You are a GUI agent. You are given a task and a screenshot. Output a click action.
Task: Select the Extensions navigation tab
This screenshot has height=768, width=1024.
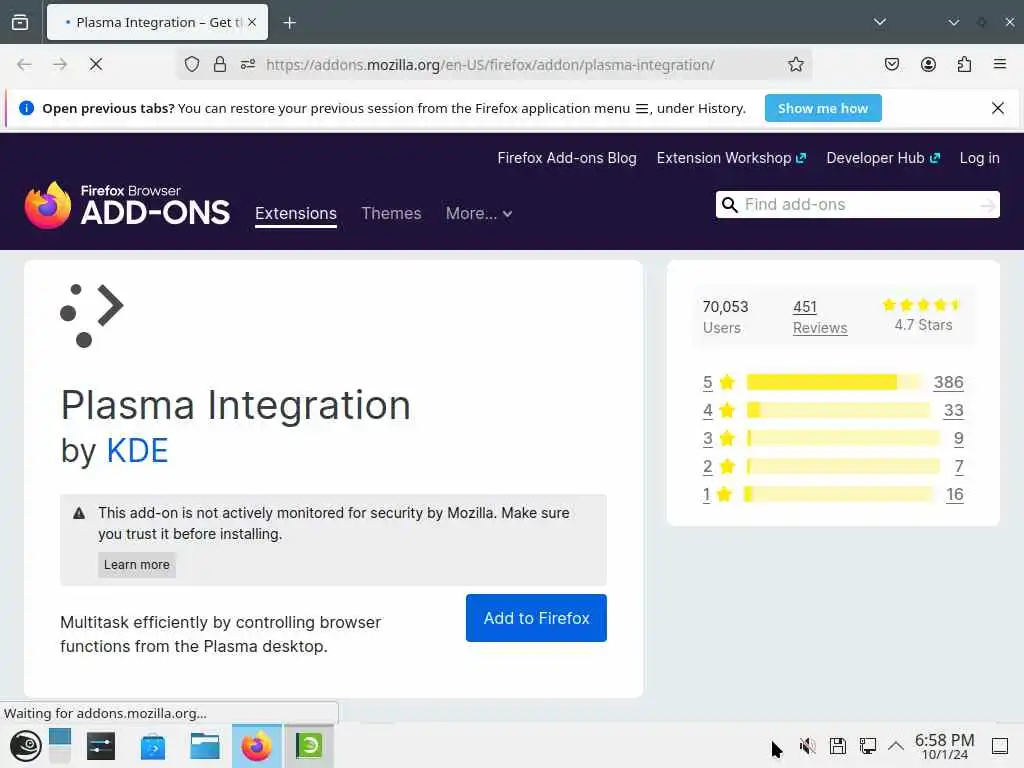296,214
